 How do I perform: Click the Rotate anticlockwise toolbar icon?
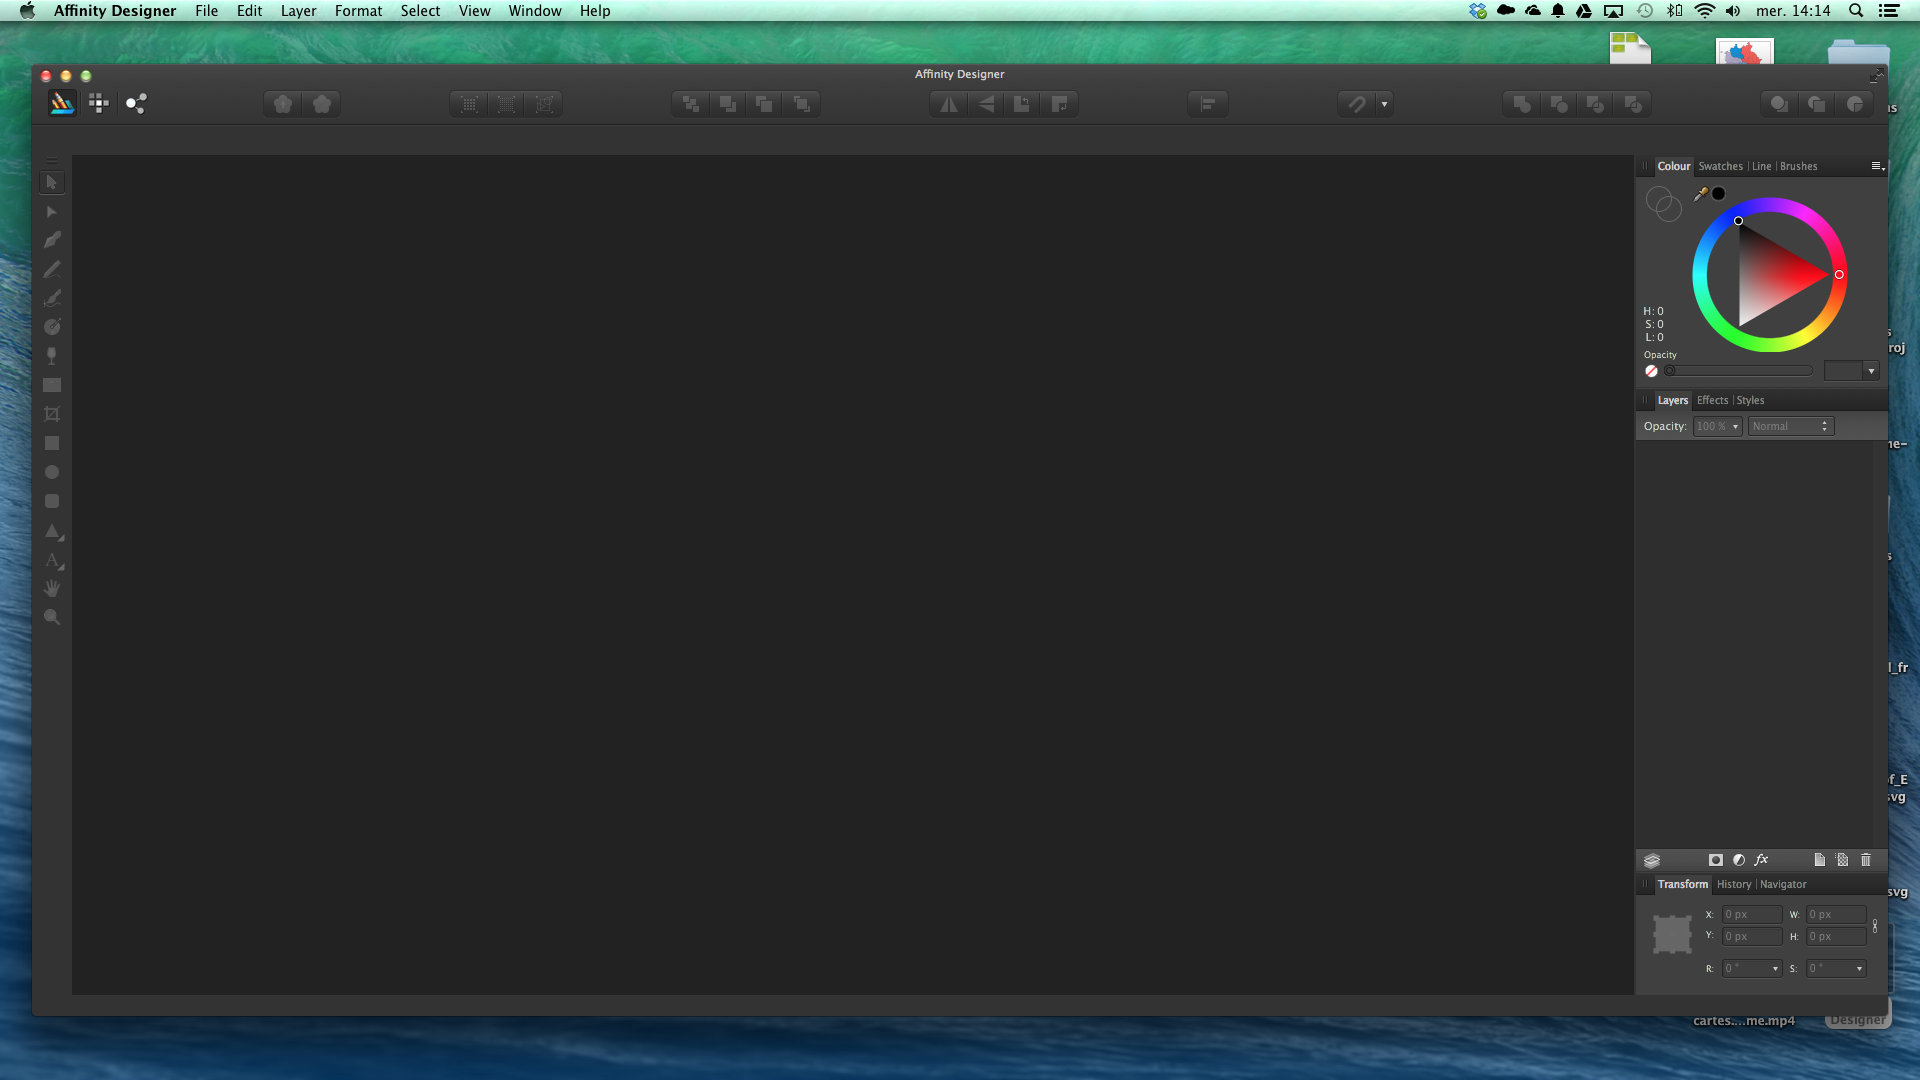click(x=1022, y=104)
